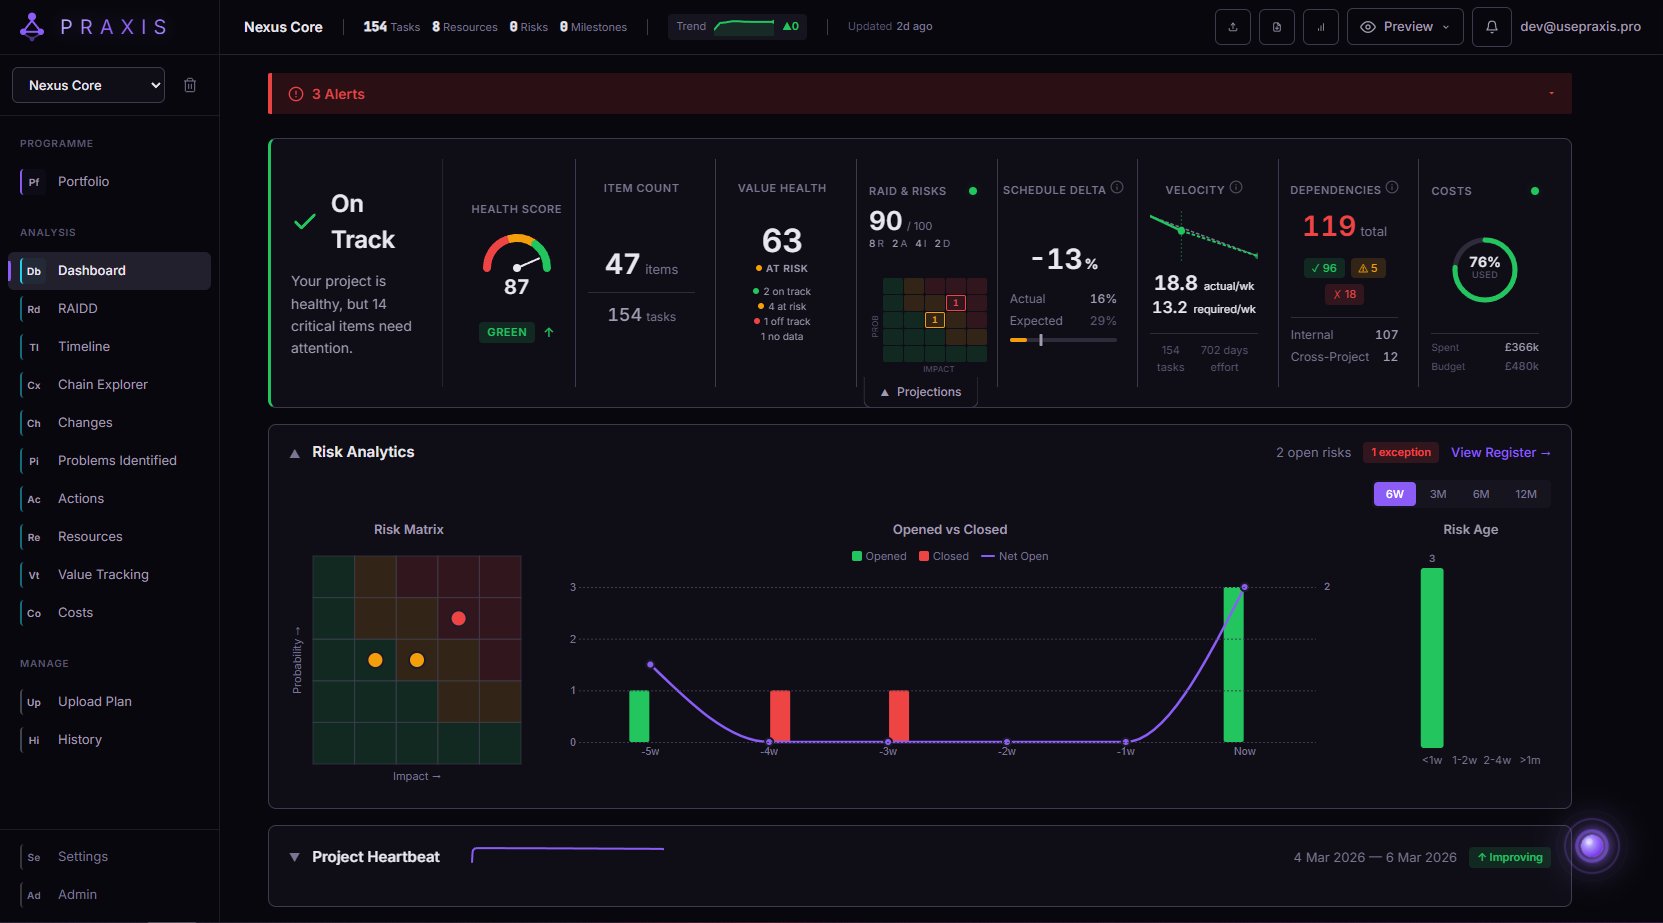The image size is (1663, 923).
Task: Click the delete project trash icon
Action: (x=190, y=85)
